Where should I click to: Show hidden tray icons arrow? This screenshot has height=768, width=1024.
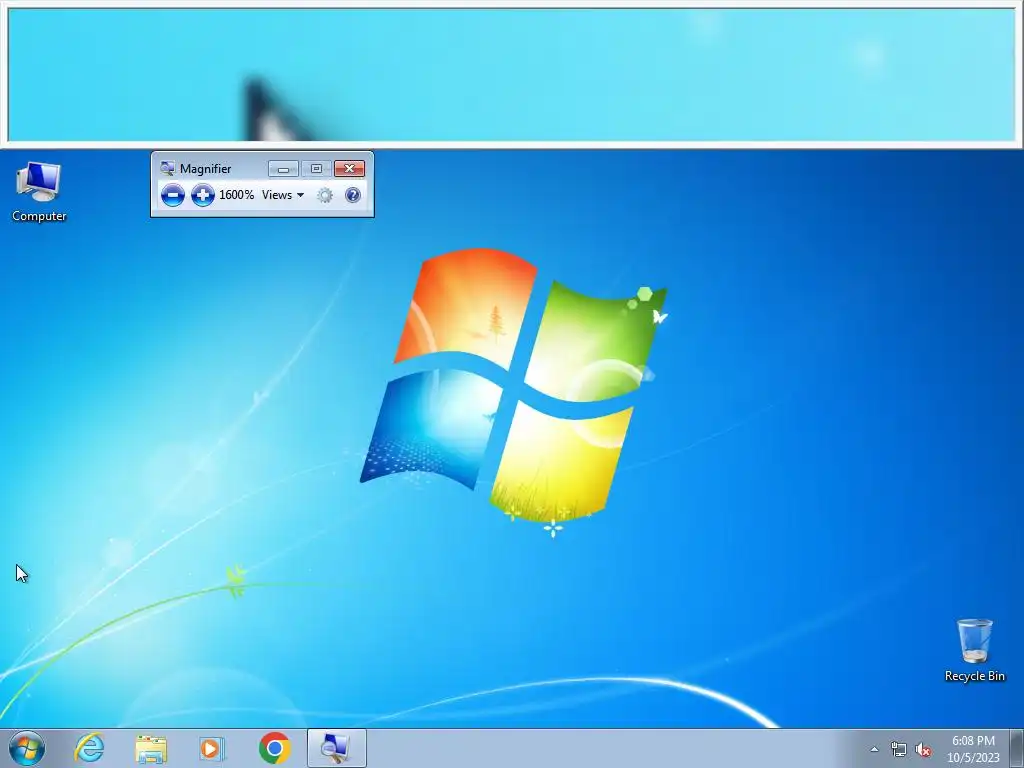coord(874,750)
